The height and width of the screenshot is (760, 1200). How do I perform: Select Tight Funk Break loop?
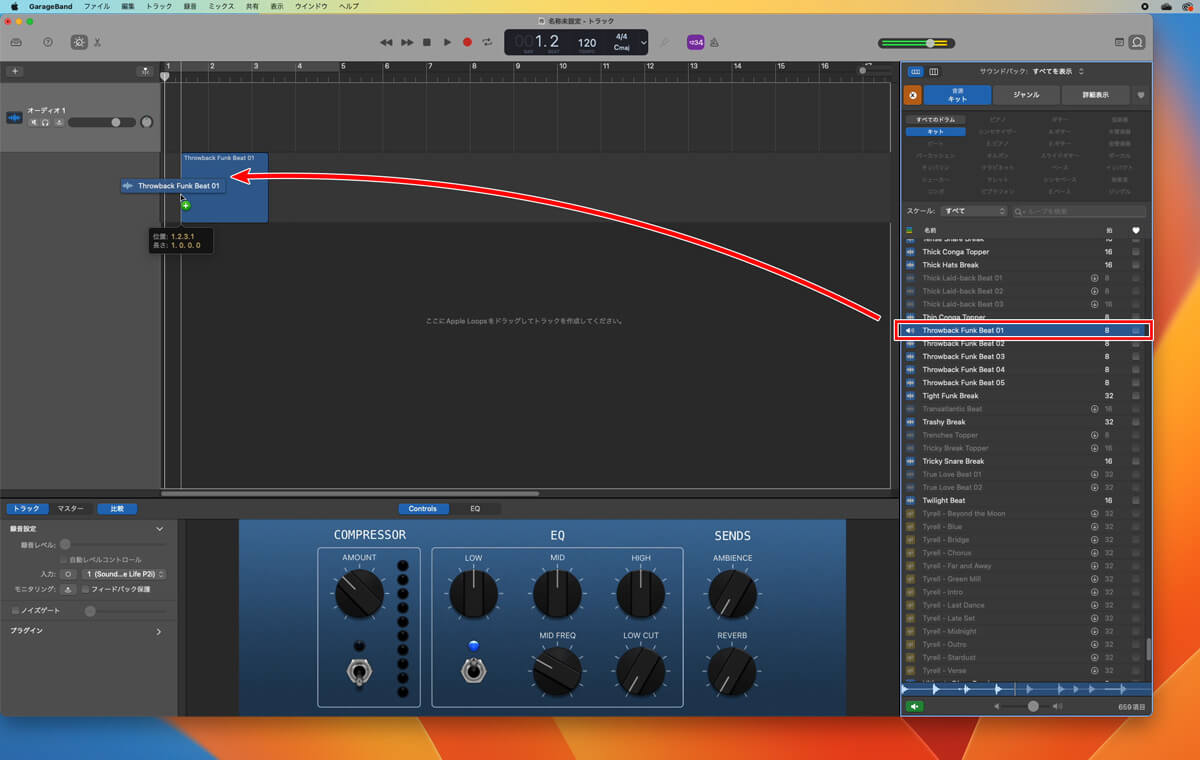click(1026, 396)
